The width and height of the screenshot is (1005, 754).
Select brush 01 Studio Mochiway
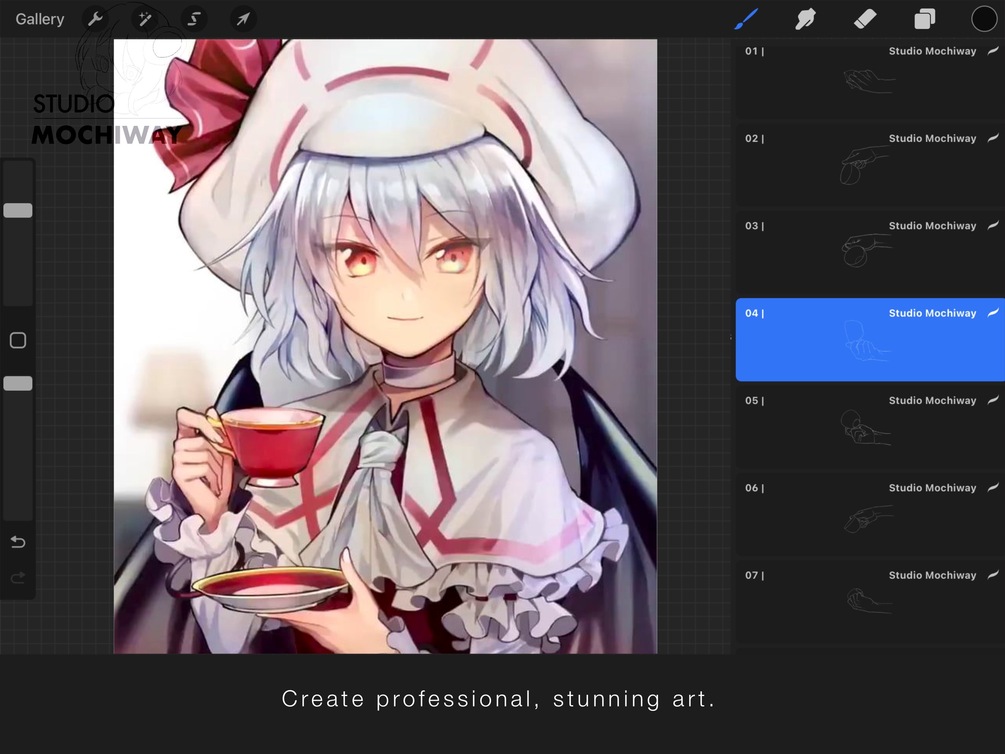pyautogui.click(x=870, y=78)
